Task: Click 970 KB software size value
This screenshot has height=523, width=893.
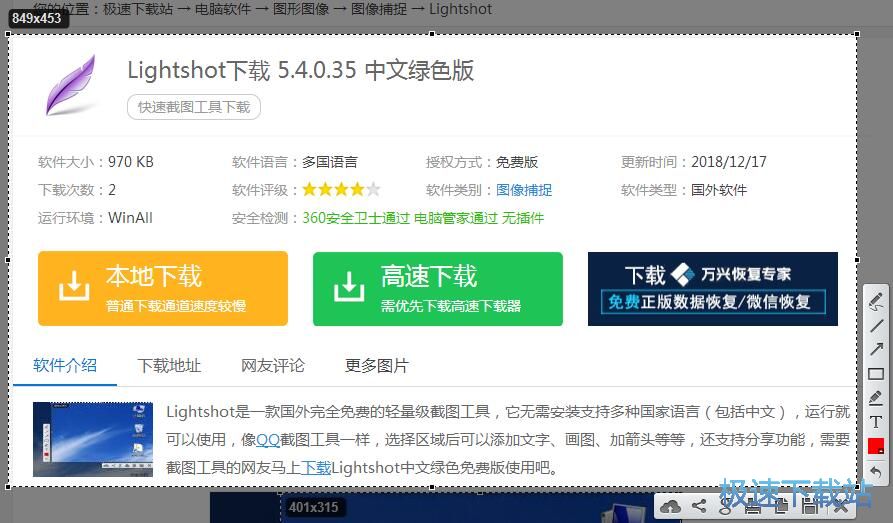Action: tap(131, 162)
